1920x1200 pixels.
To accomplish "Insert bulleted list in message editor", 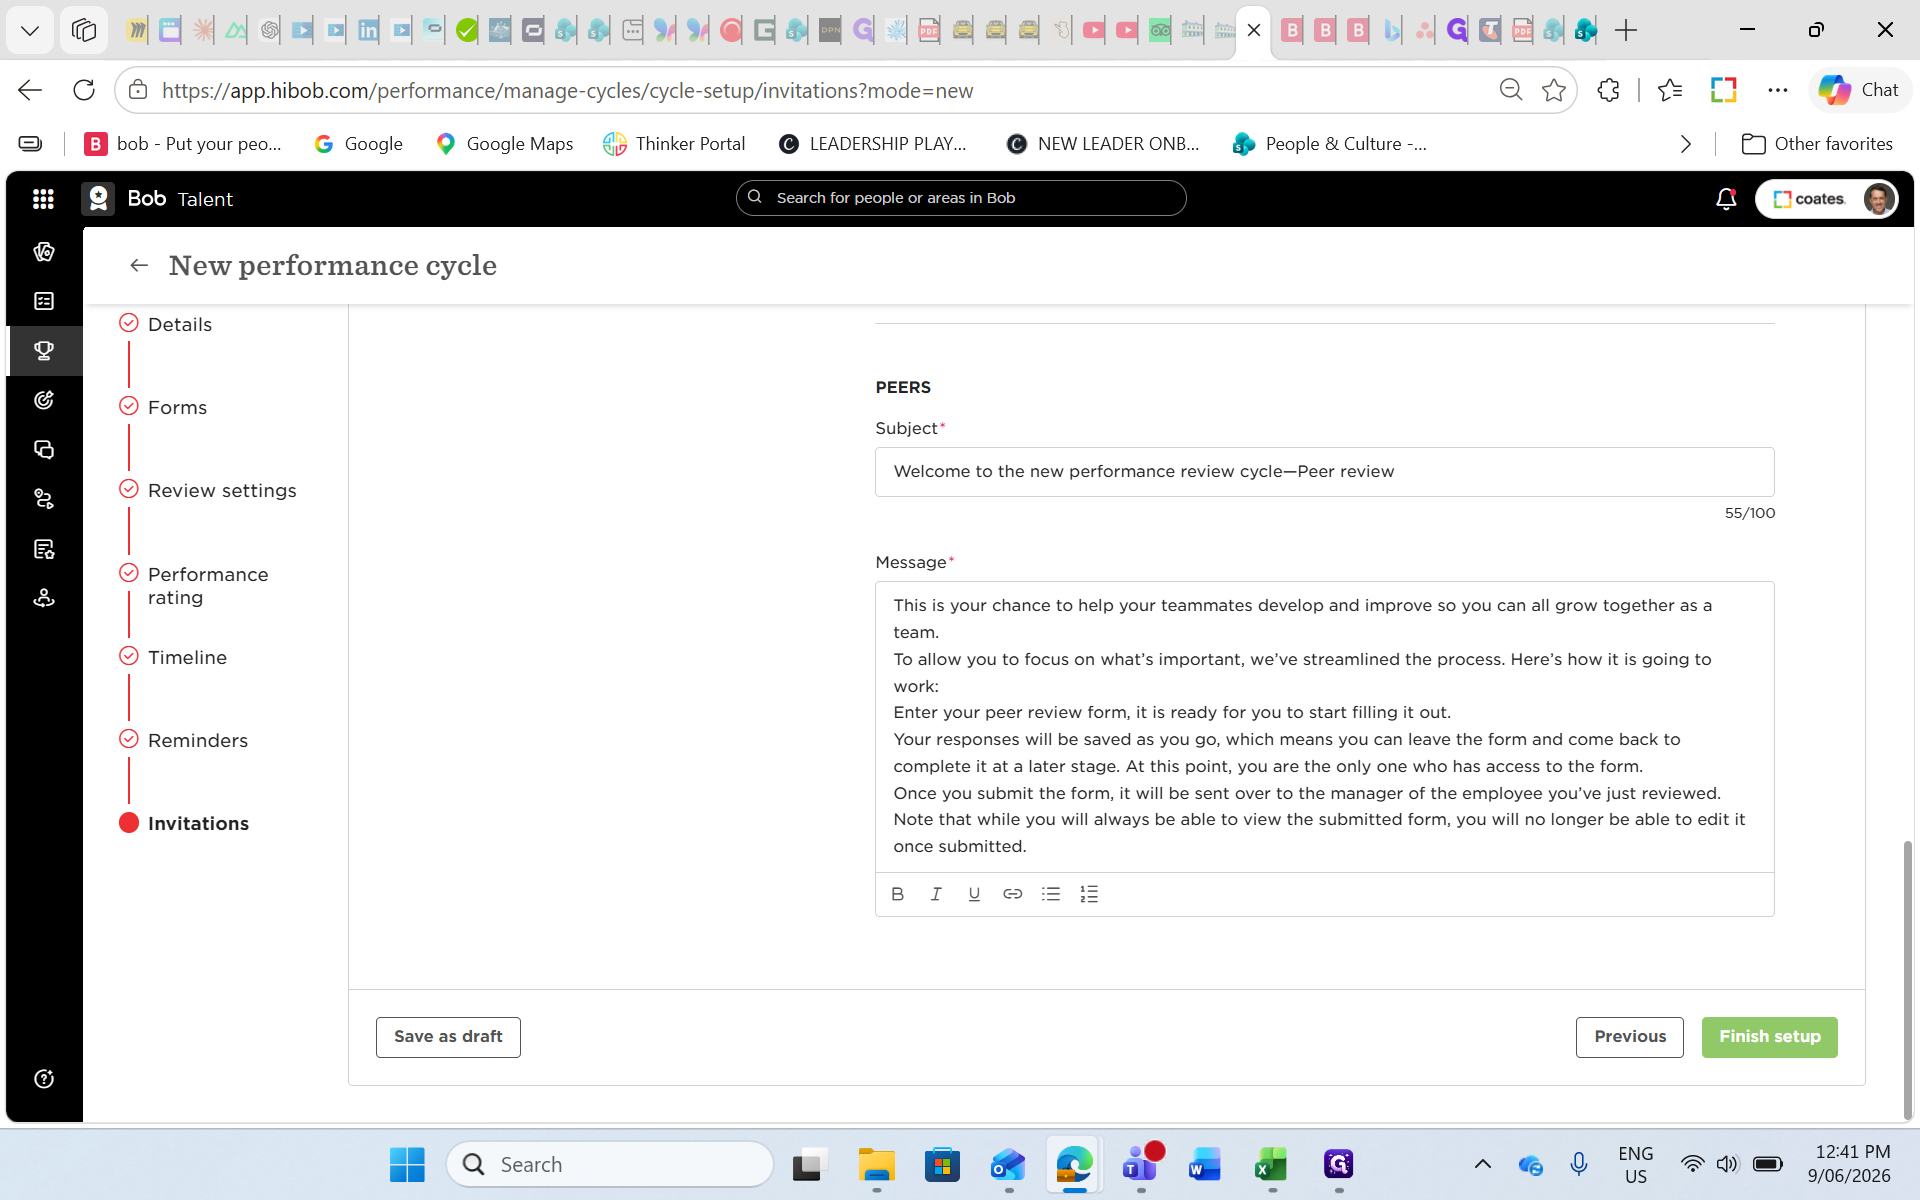I will point(1051,894).
